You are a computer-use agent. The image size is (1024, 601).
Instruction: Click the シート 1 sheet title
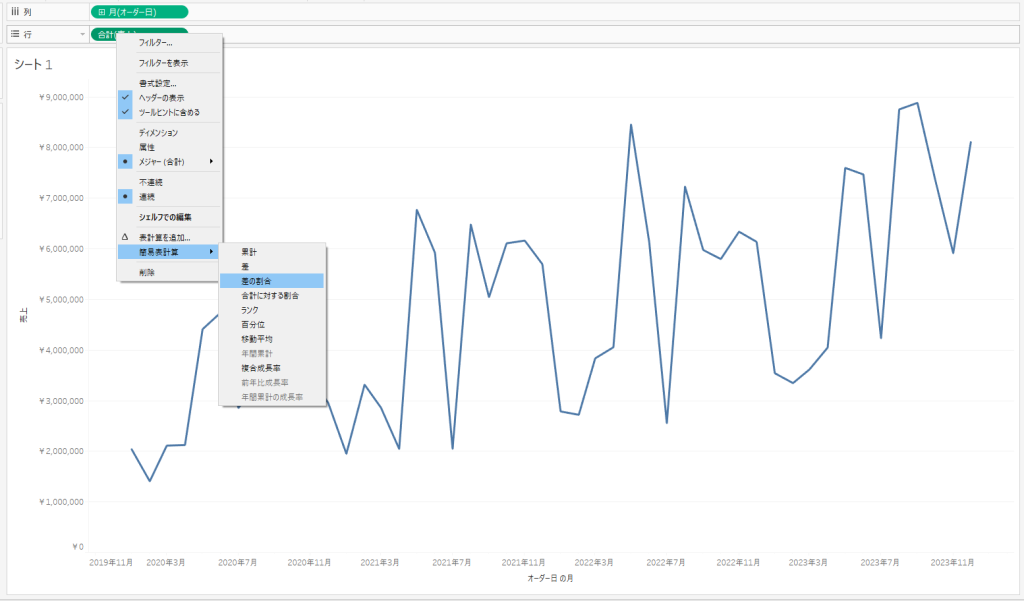click(x=33, y=64)
